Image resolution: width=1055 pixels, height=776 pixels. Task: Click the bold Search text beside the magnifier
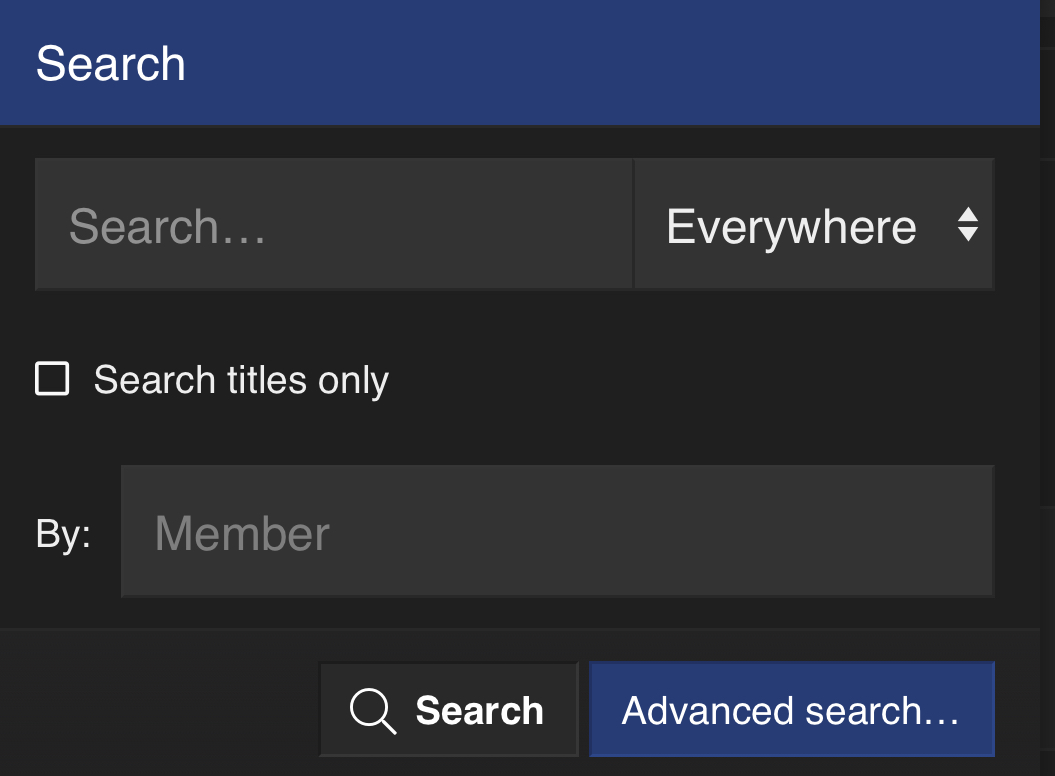coord(479,711)
